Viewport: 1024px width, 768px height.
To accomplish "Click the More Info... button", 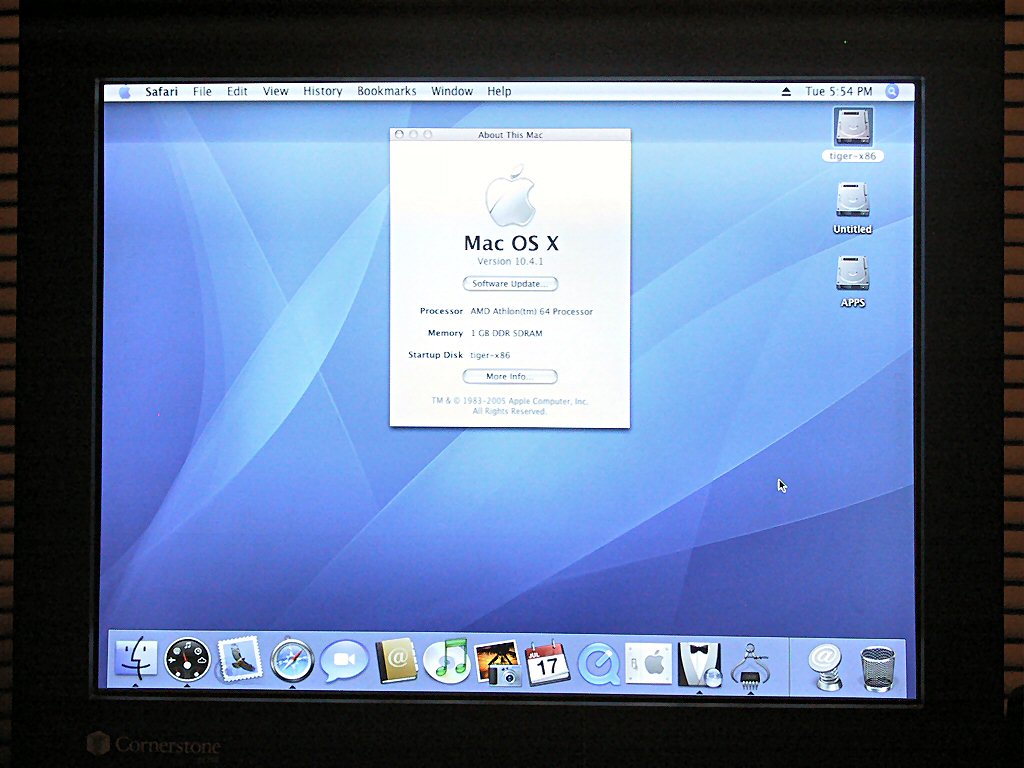I will tap(510, 376).
